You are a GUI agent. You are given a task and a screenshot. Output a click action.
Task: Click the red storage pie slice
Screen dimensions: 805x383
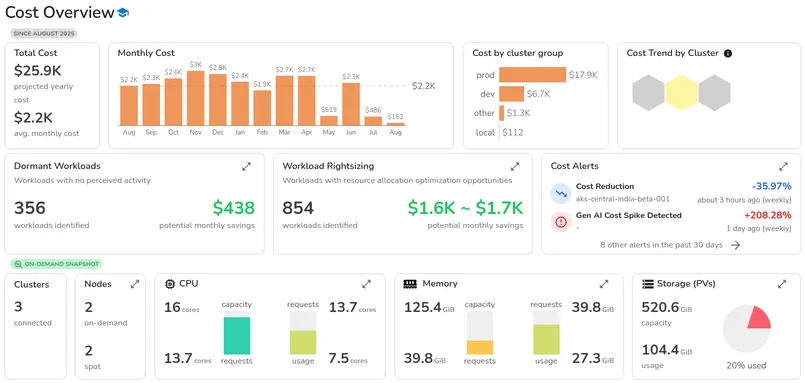(x=759, y=318)
